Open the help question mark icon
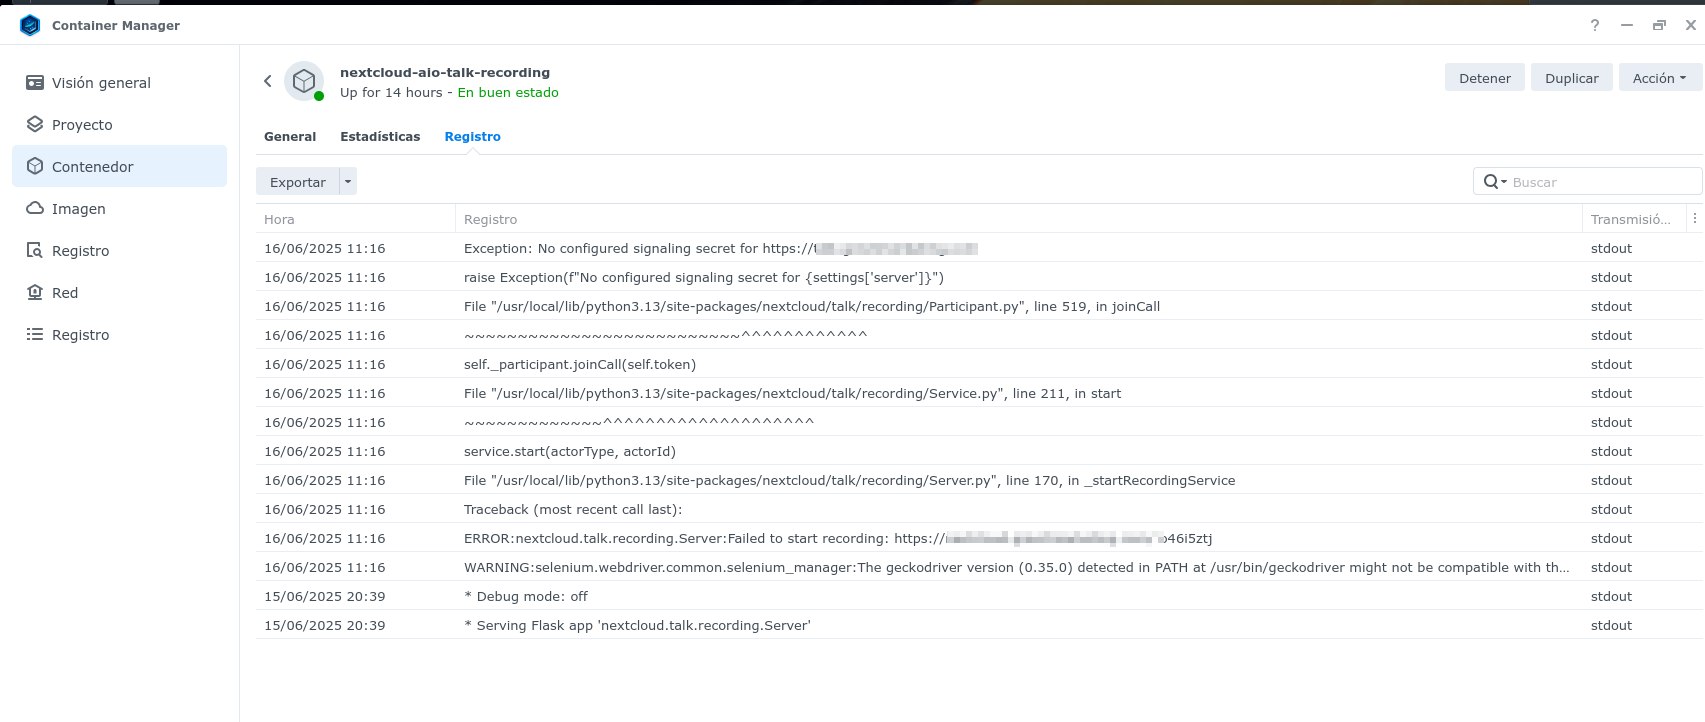The width and height of the screenshot is (1705, 722). 1595,25
